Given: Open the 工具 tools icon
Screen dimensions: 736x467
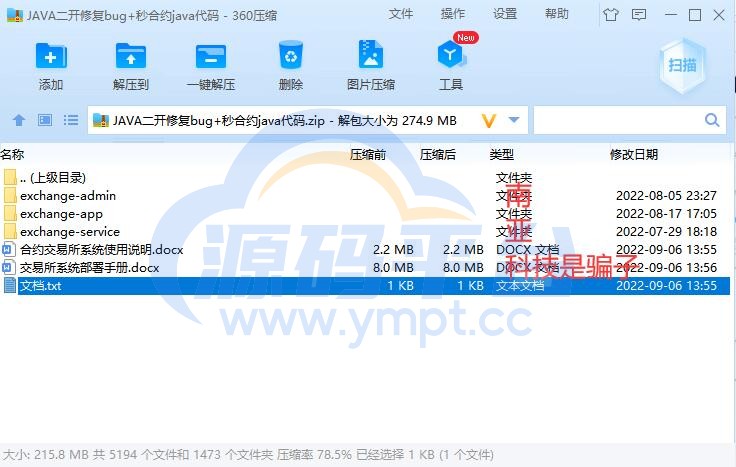Looking at the screenshot, I should (451, 55).
